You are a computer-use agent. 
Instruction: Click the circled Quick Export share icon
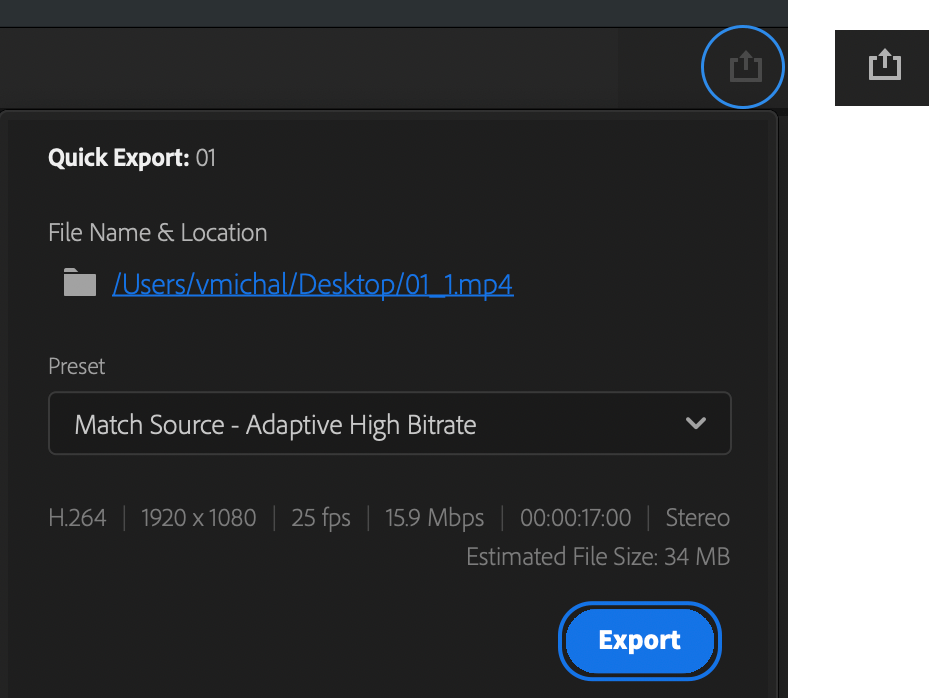point(745,66)
